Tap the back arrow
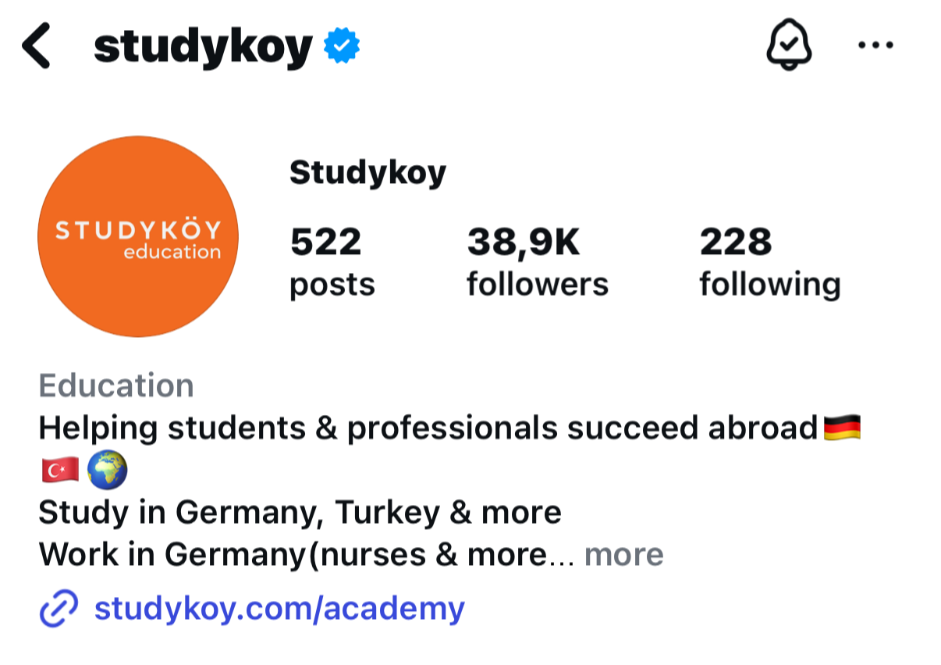Screen dimensions: 941x665 pos(36,47)
